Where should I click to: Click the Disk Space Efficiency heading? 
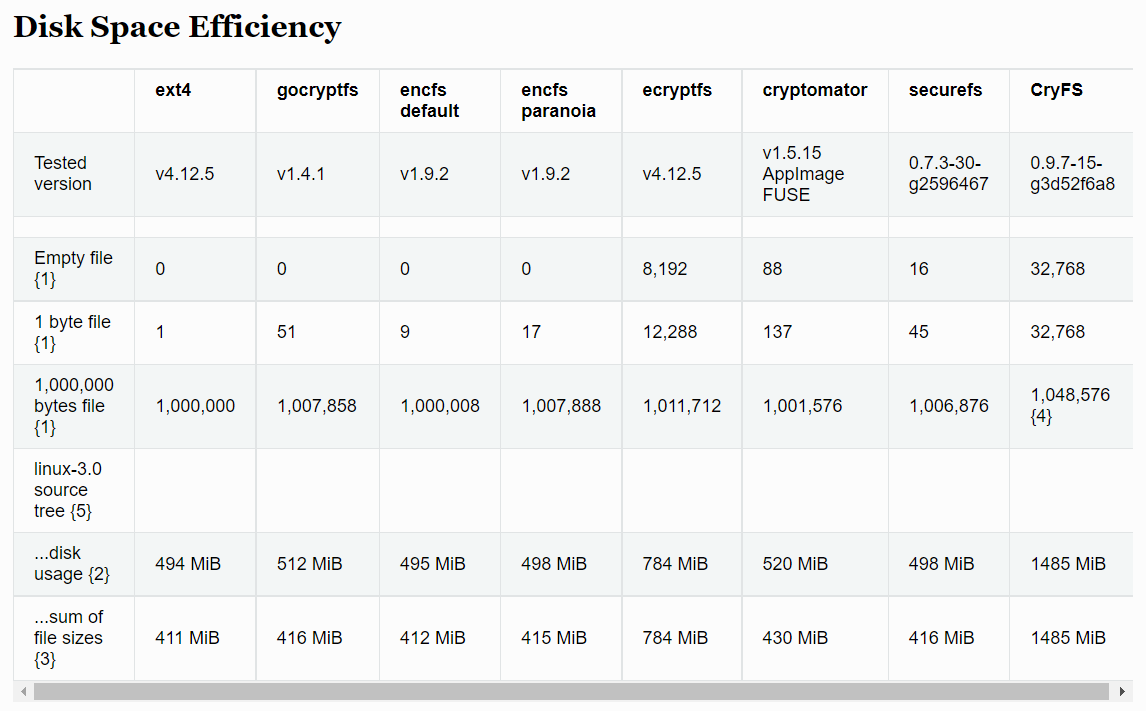point(177,27)
